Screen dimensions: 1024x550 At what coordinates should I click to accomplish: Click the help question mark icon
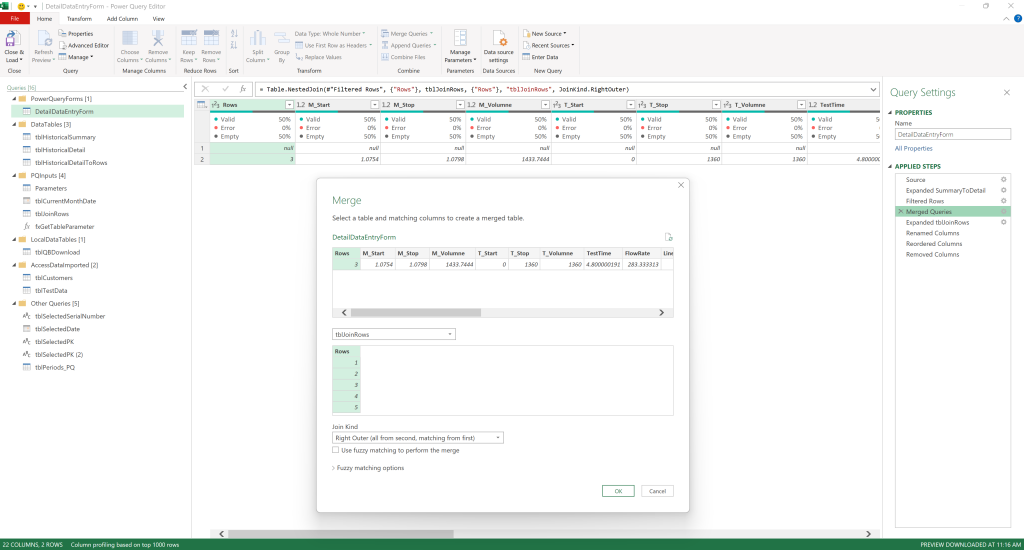point(1017,19)
